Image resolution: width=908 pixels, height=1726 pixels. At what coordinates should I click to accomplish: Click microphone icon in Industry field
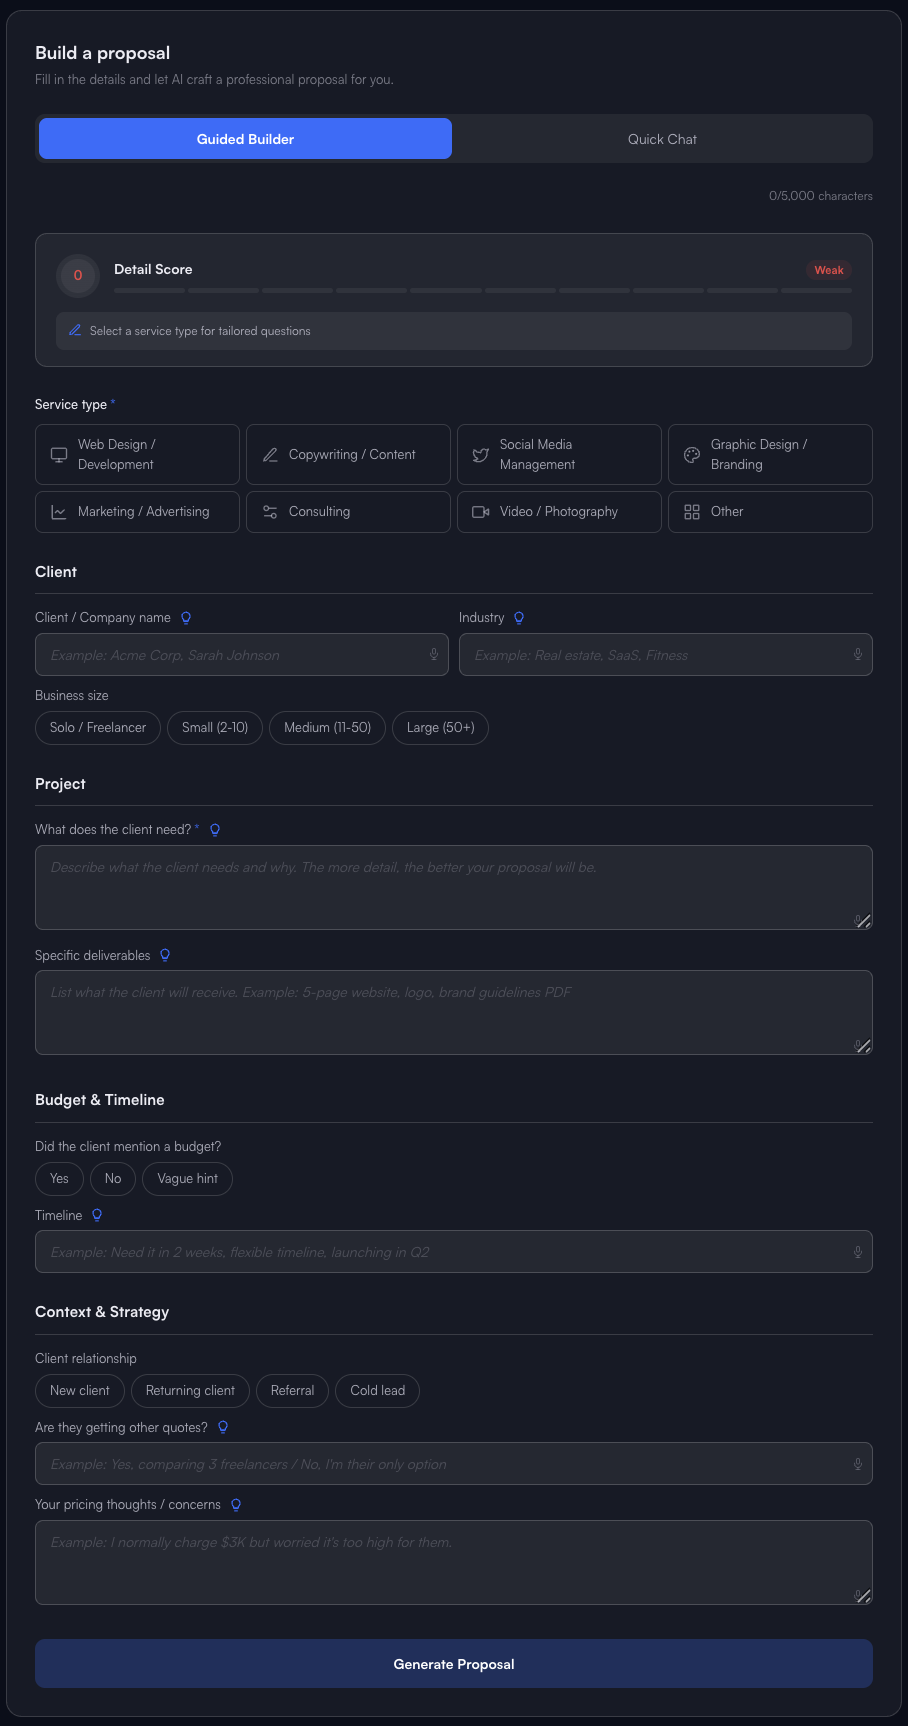point(857,655)
